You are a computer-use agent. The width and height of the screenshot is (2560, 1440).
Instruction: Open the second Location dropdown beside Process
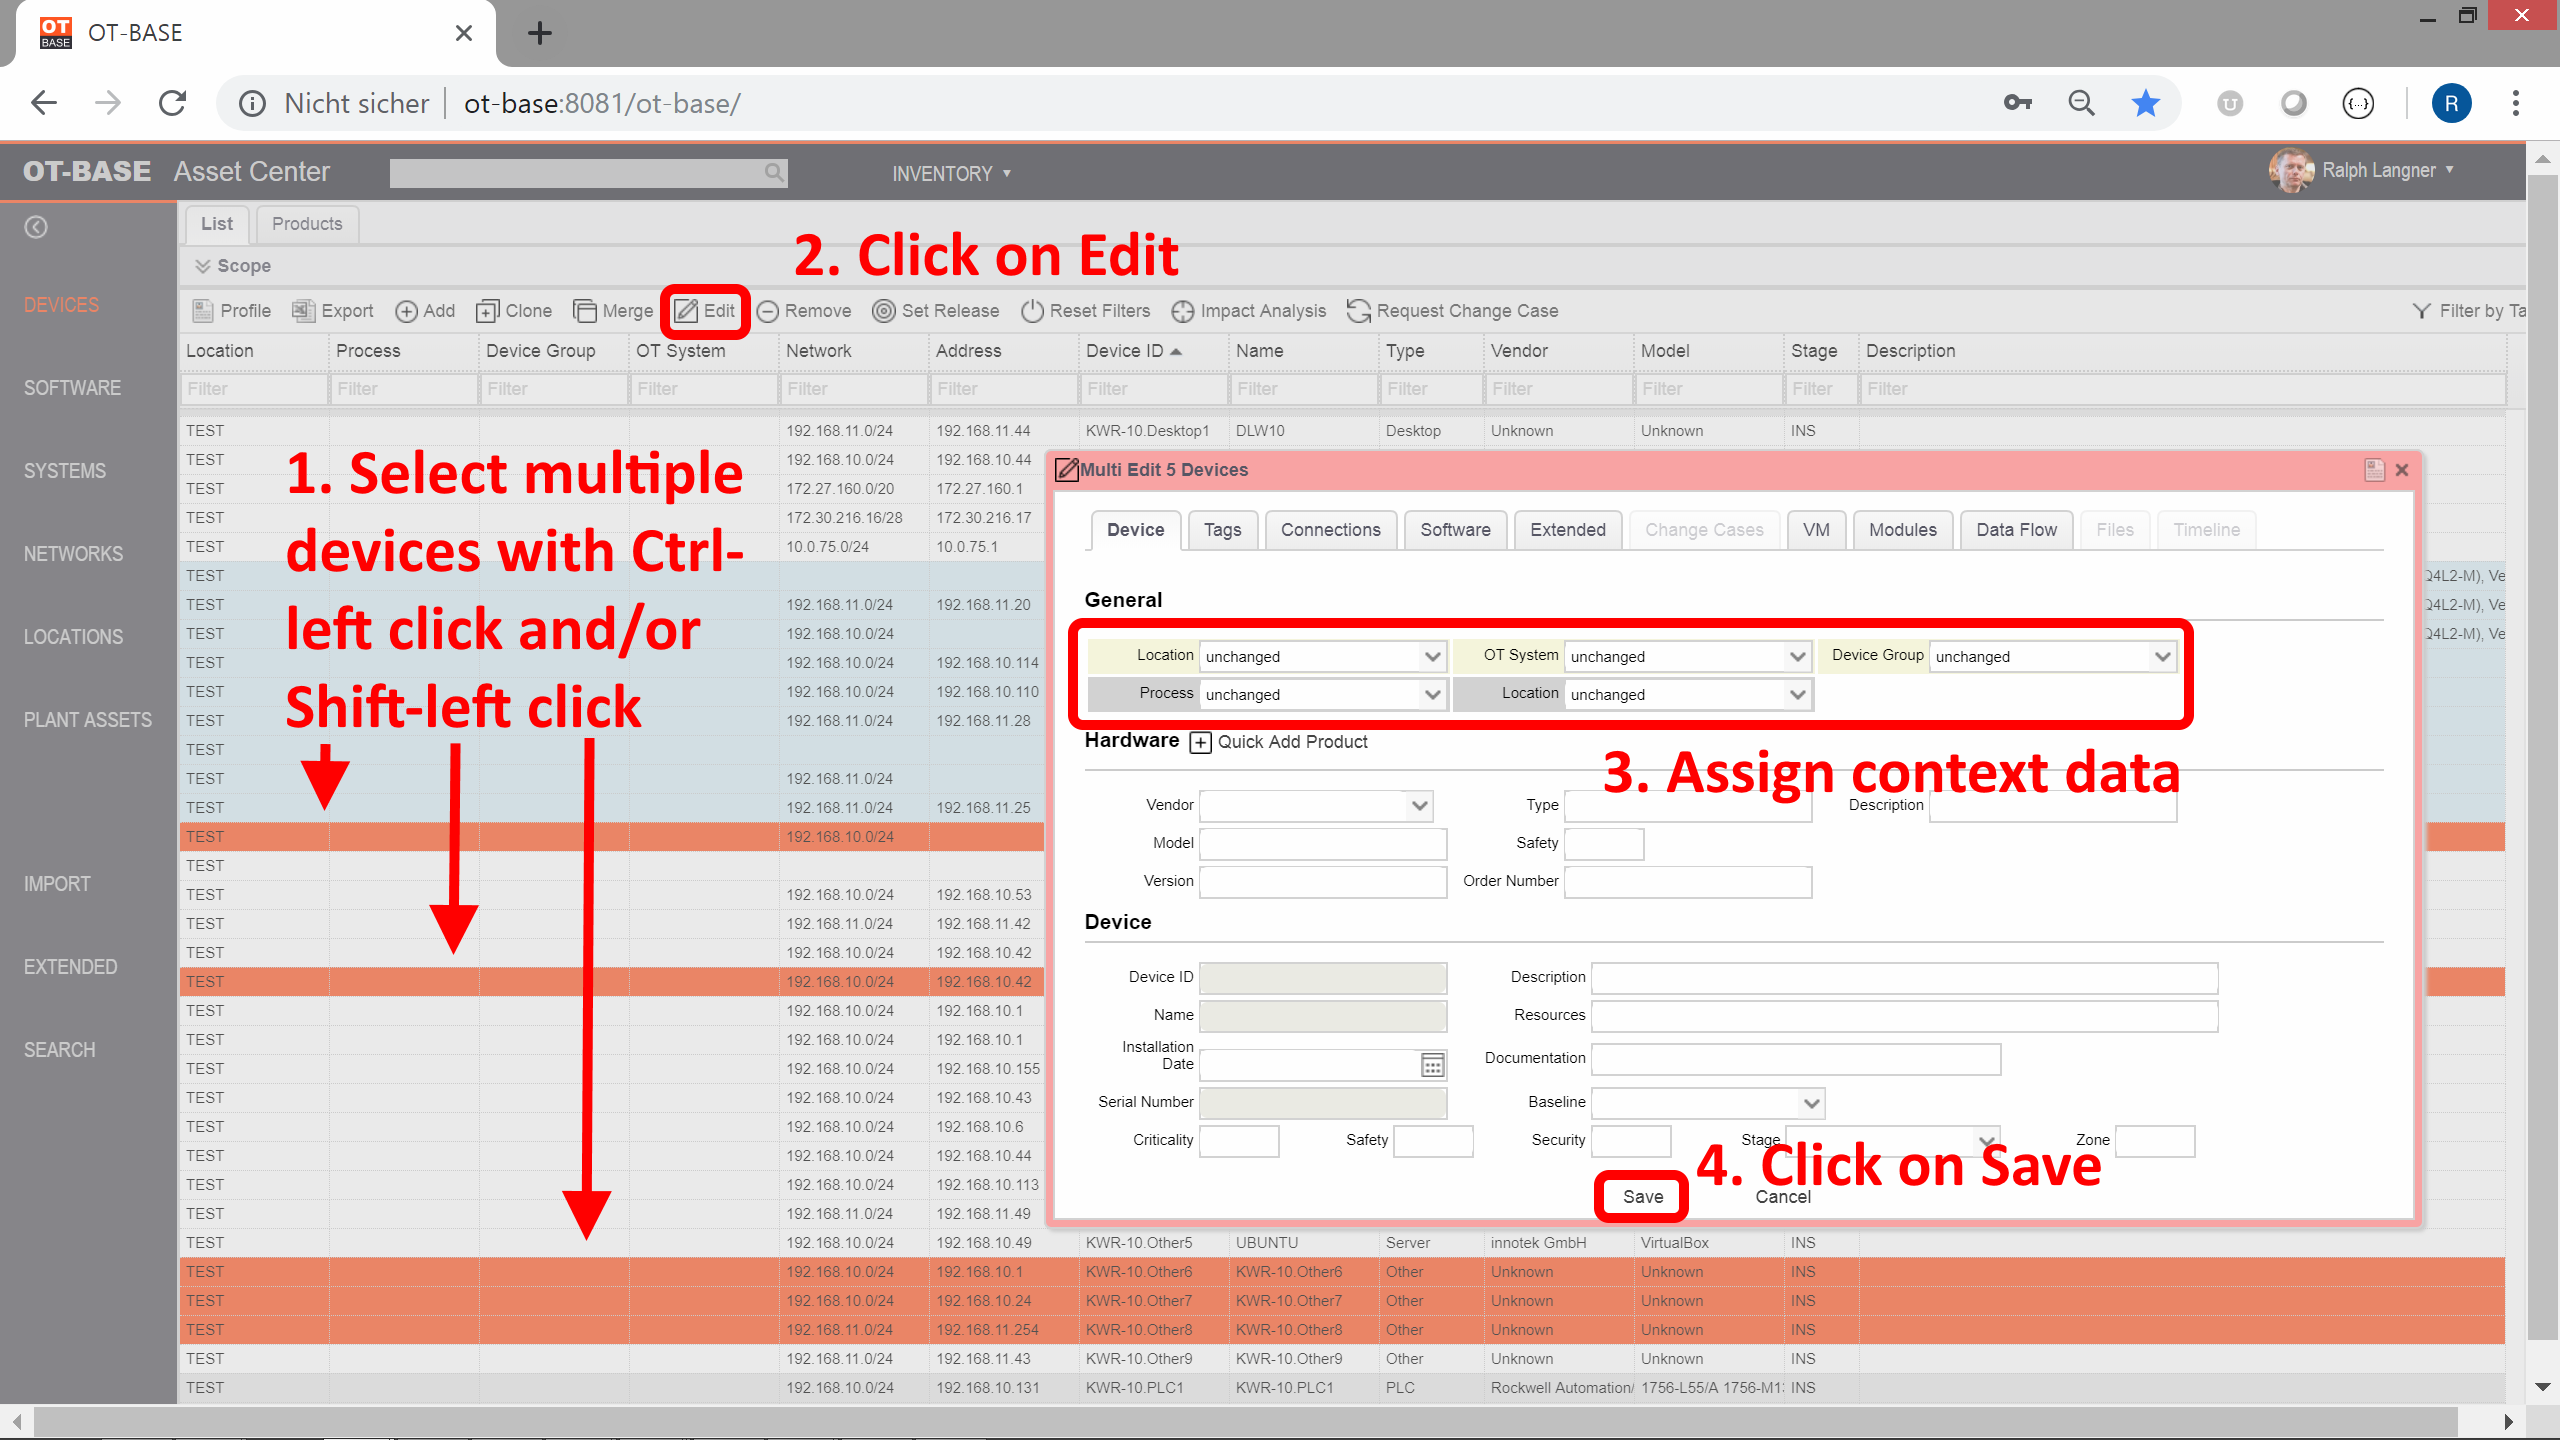tap(1688, 695)
